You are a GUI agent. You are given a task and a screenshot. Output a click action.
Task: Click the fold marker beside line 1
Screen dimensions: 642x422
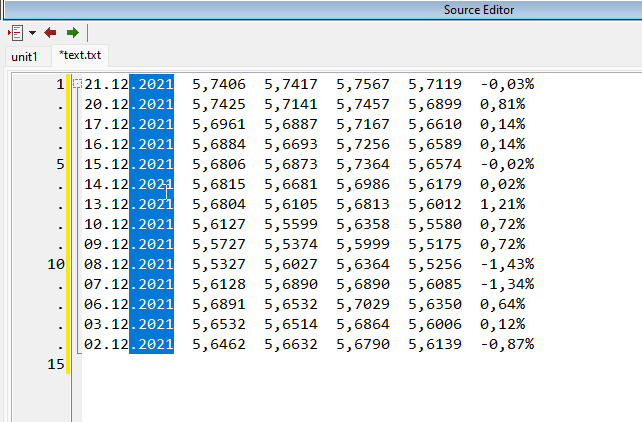(77, 84)
